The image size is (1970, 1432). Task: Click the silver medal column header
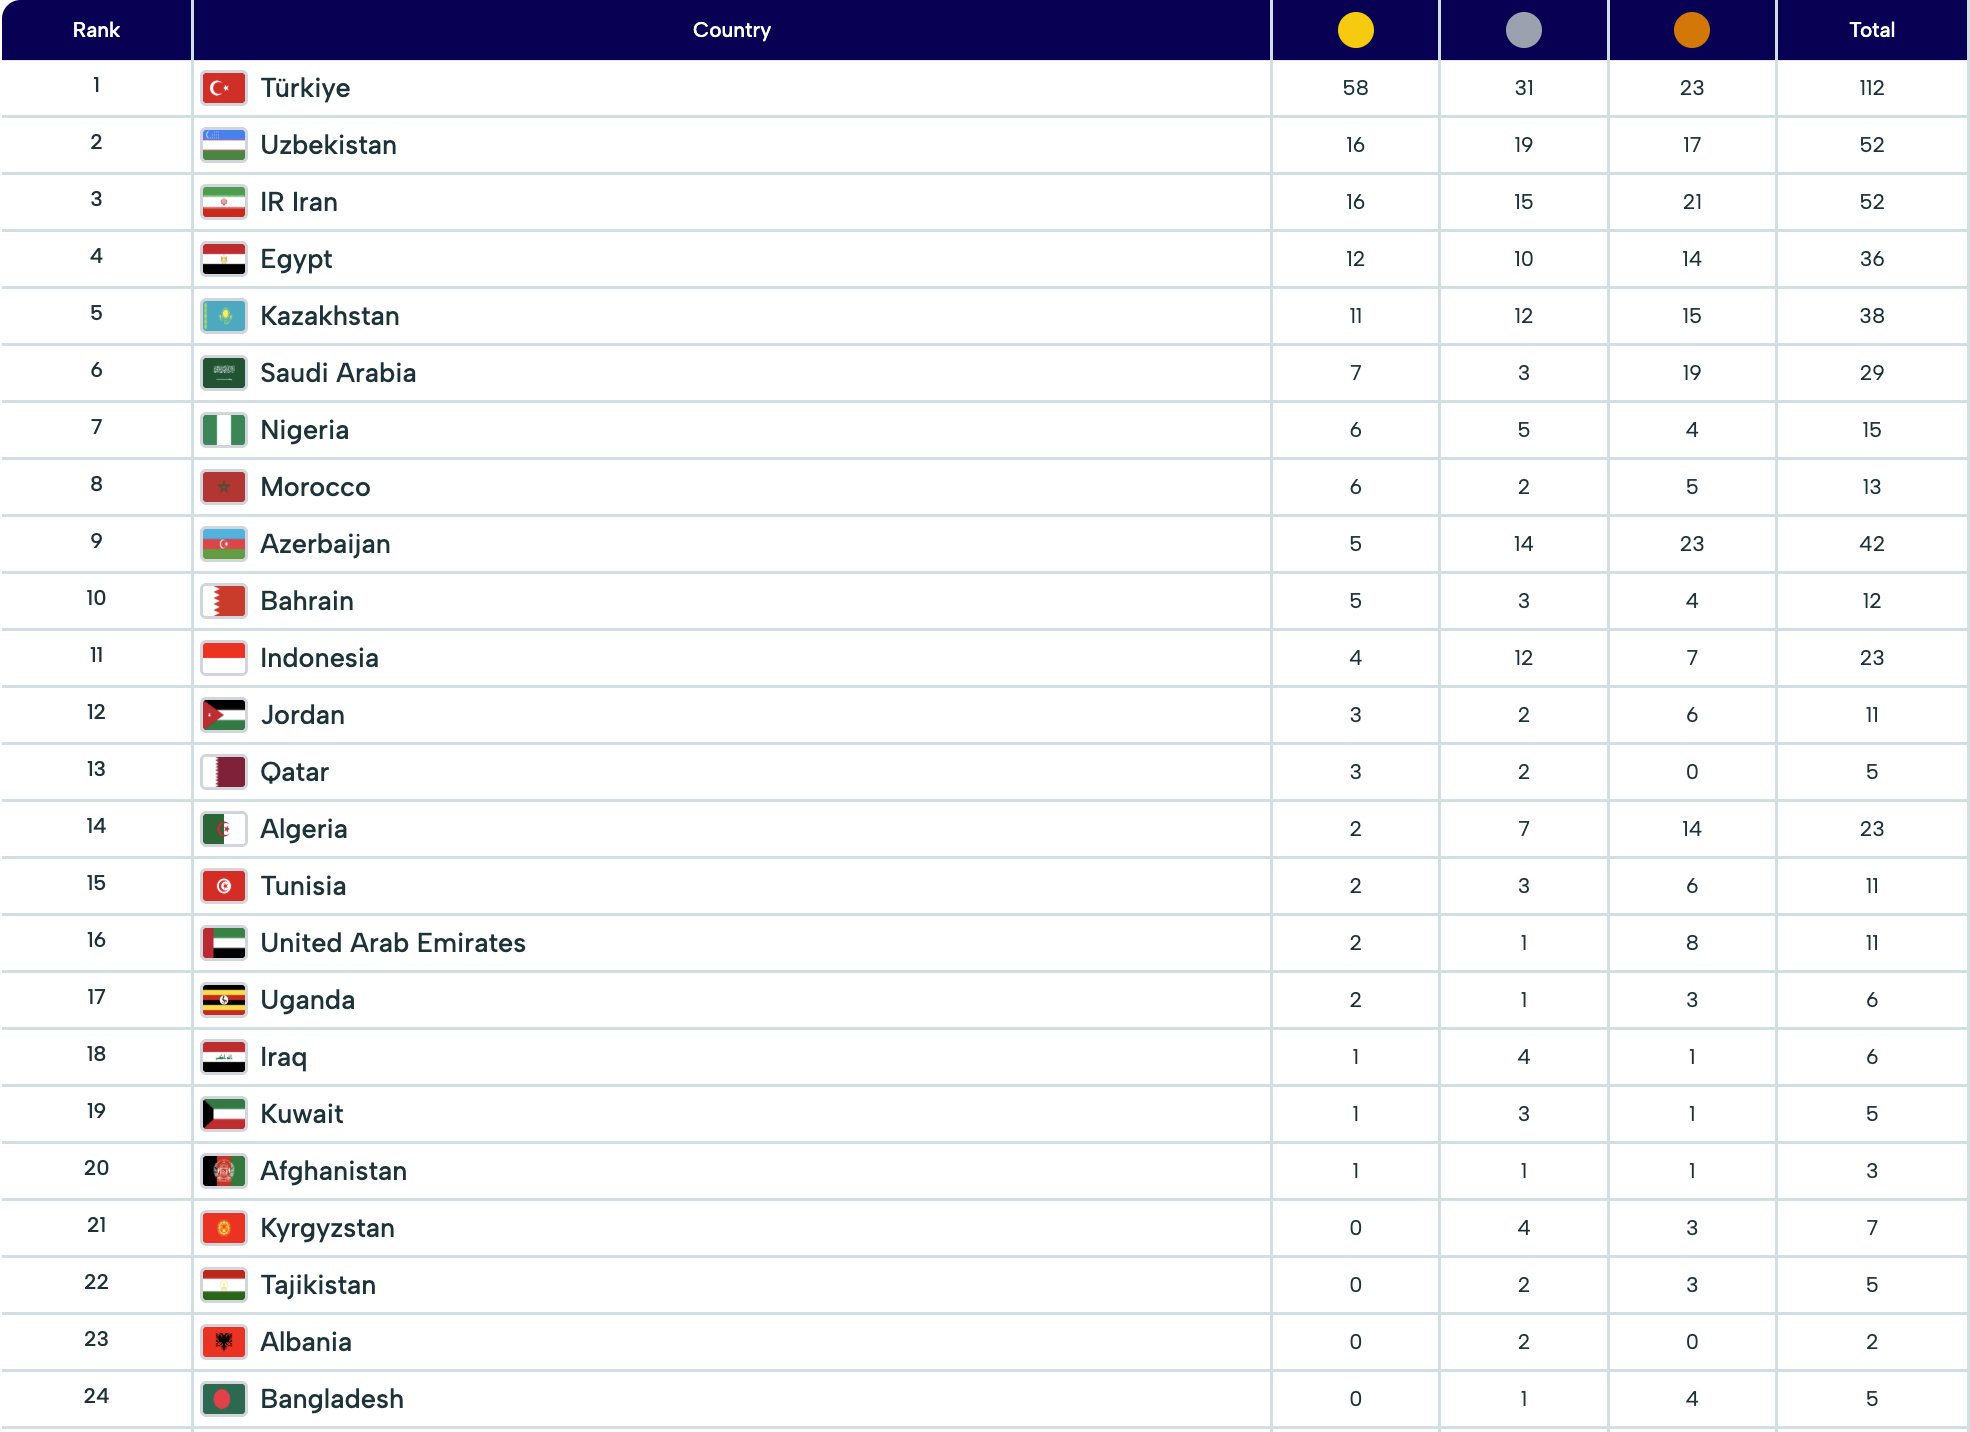coord(1523,30)
